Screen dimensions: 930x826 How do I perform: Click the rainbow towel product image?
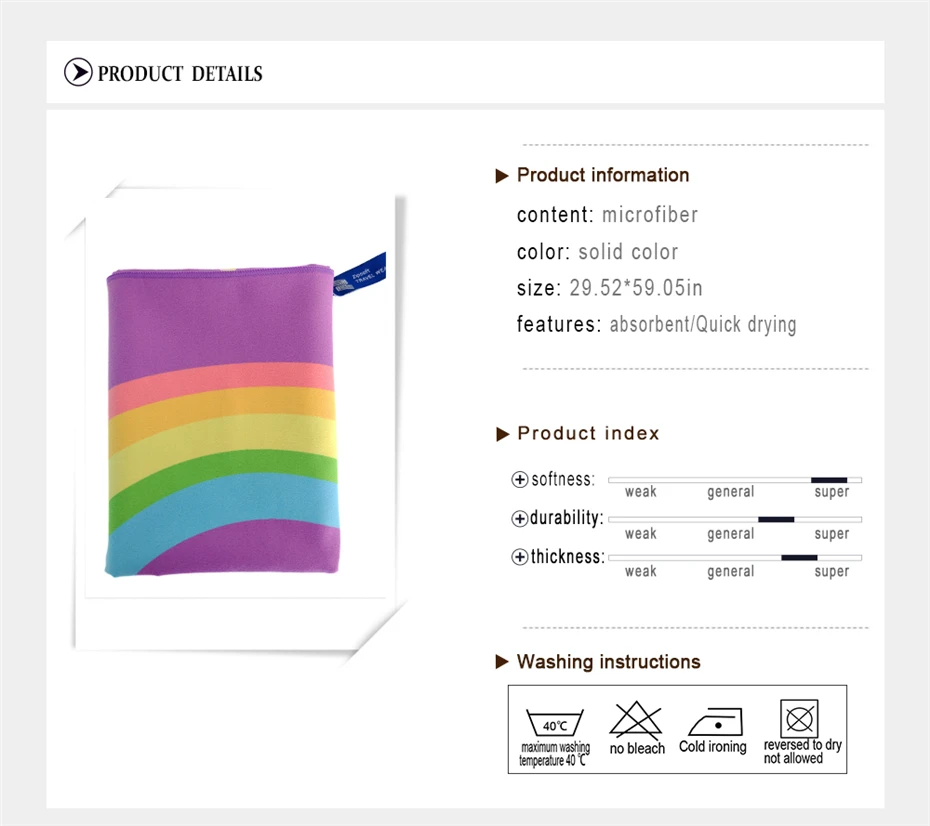pyautogui.click(x=222, y=420)
